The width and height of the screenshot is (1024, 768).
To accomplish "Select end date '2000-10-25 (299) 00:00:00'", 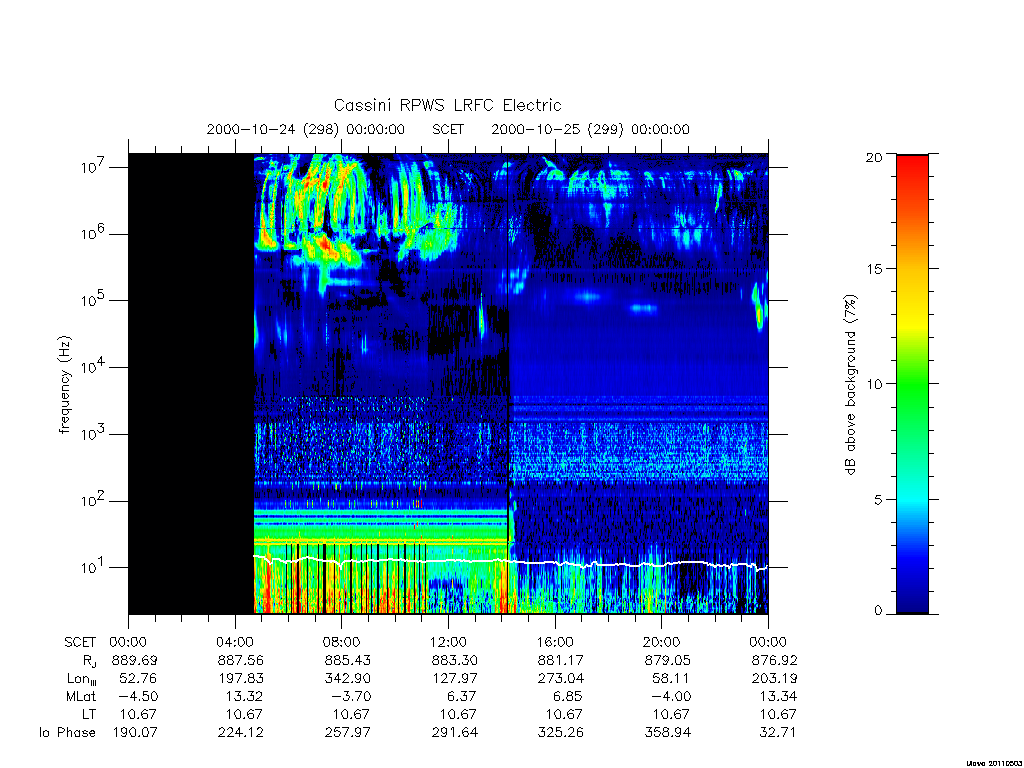I will (590, 129).
